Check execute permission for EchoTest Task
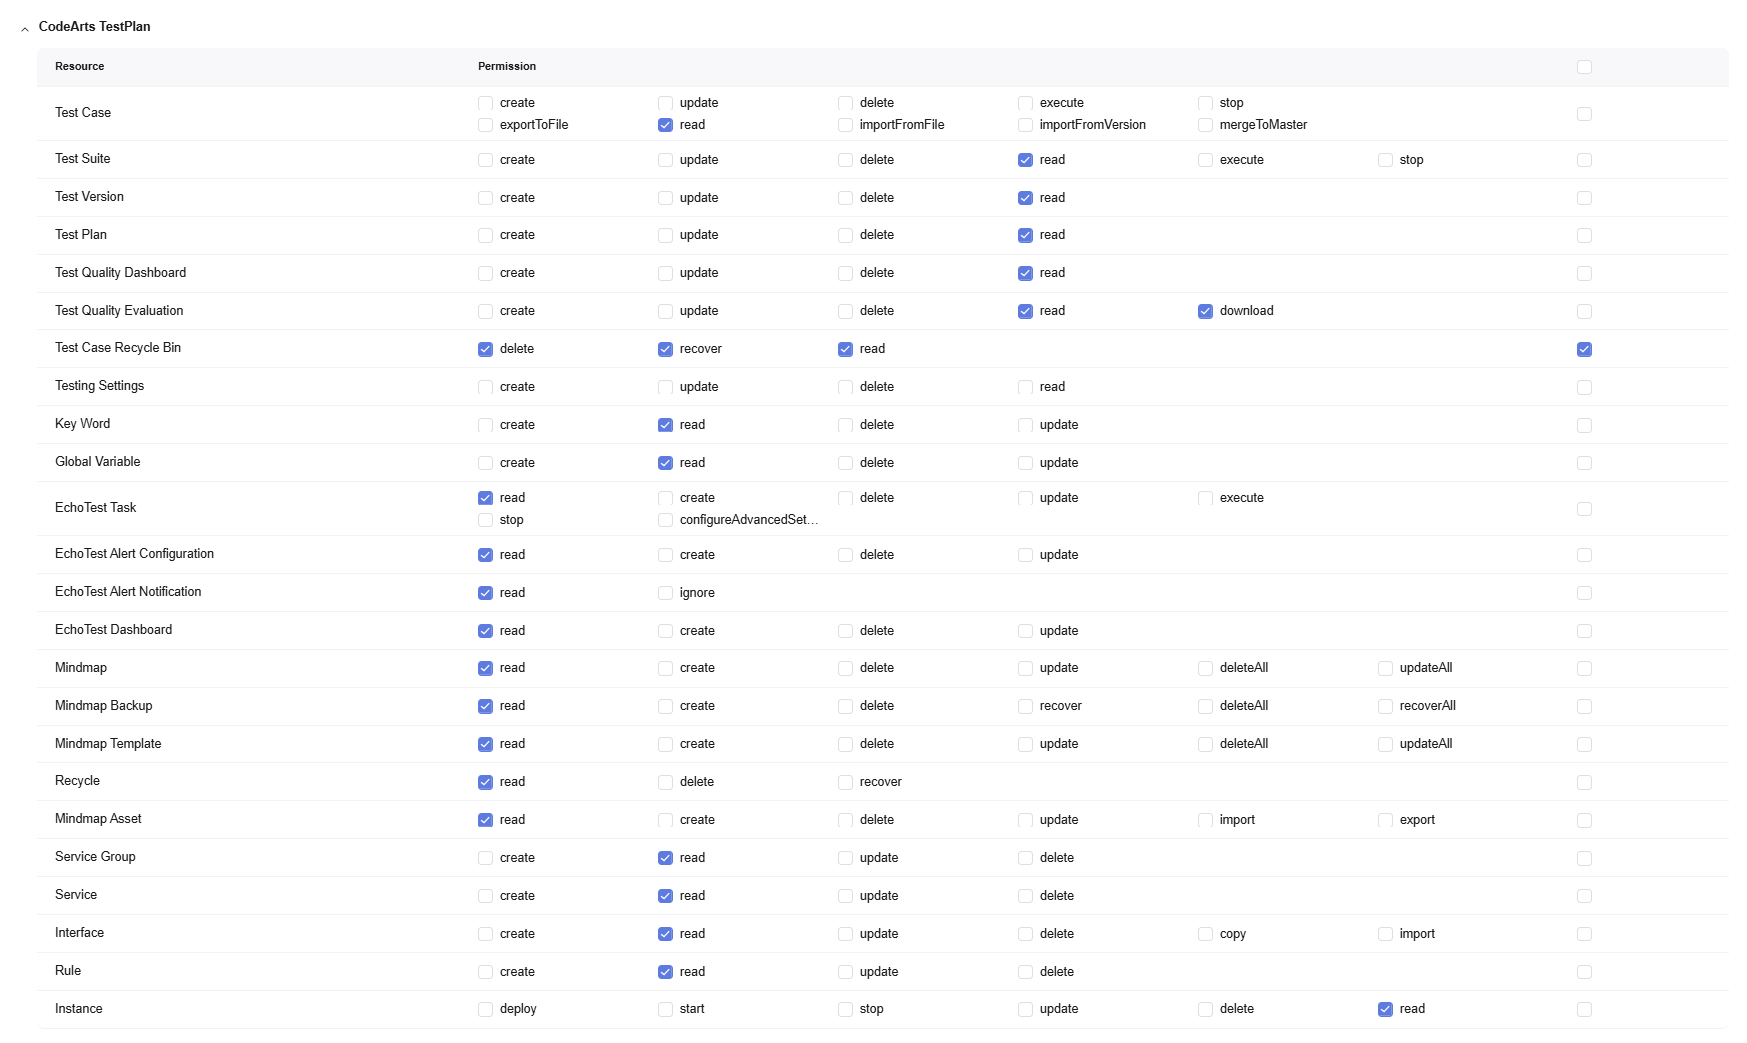 1205,498
